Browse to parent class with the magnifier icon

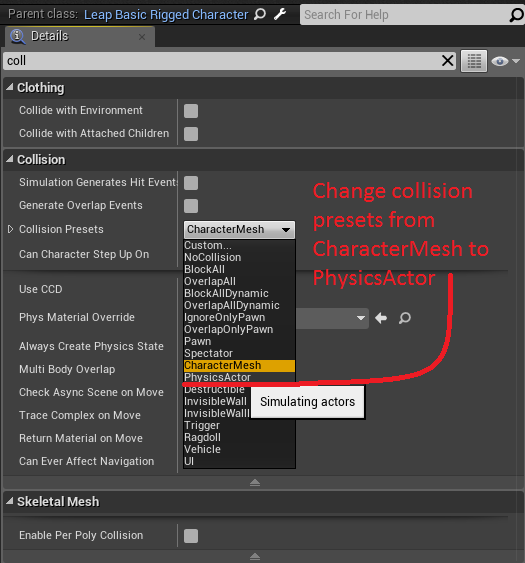(260, 14)
